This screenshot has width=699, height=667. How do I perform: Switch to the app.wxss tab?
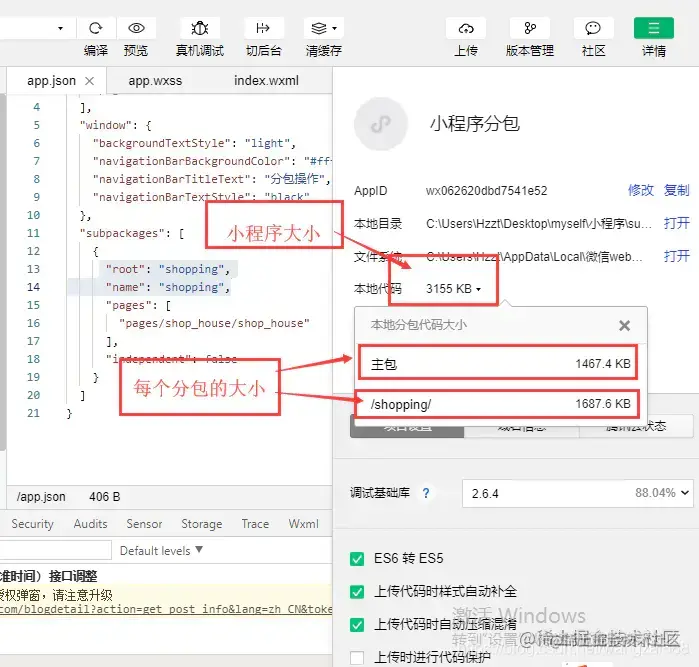[155, 81]
